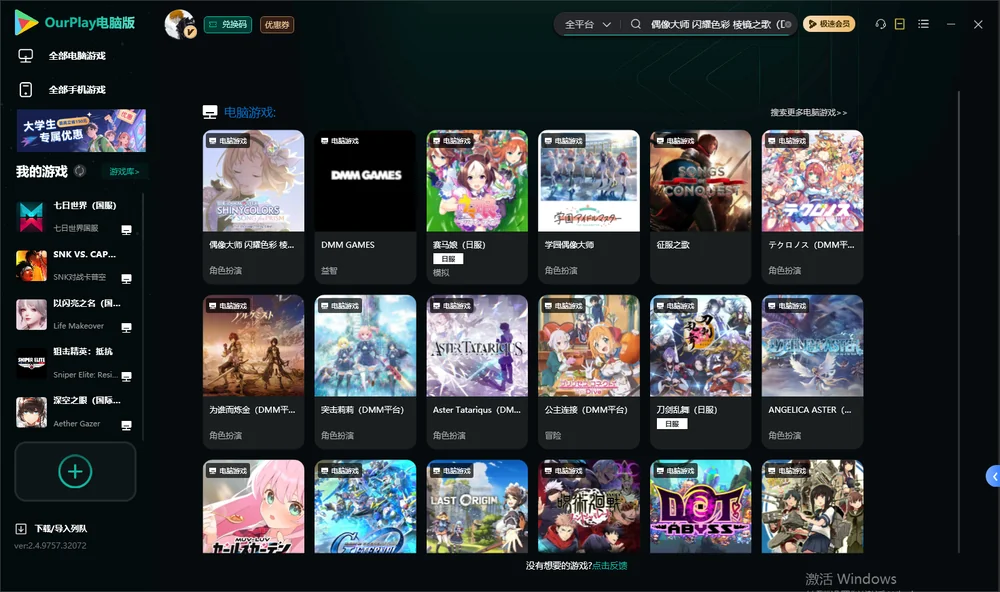1000x592 pixels.
Task: Focus the game search input field
Action: point(716,24)
